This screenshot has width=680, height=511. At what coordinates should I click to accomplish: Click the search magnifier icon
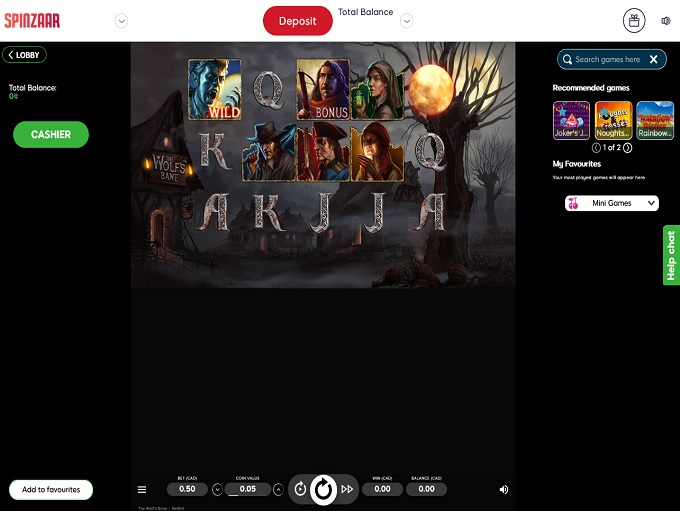point(567,60)
